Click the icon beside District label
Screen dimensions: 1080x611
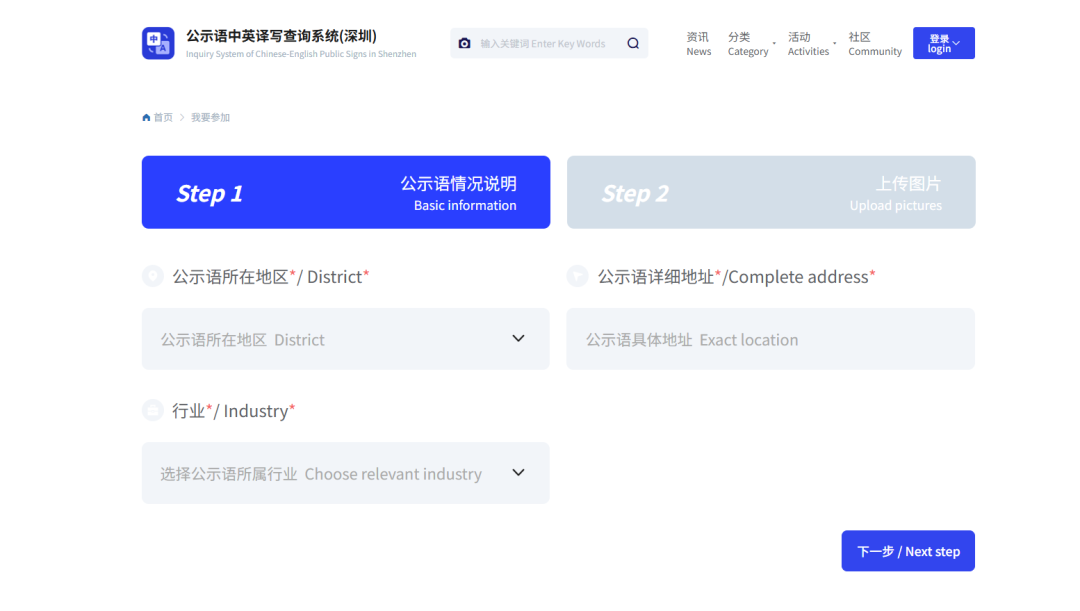tap(153, 276)
